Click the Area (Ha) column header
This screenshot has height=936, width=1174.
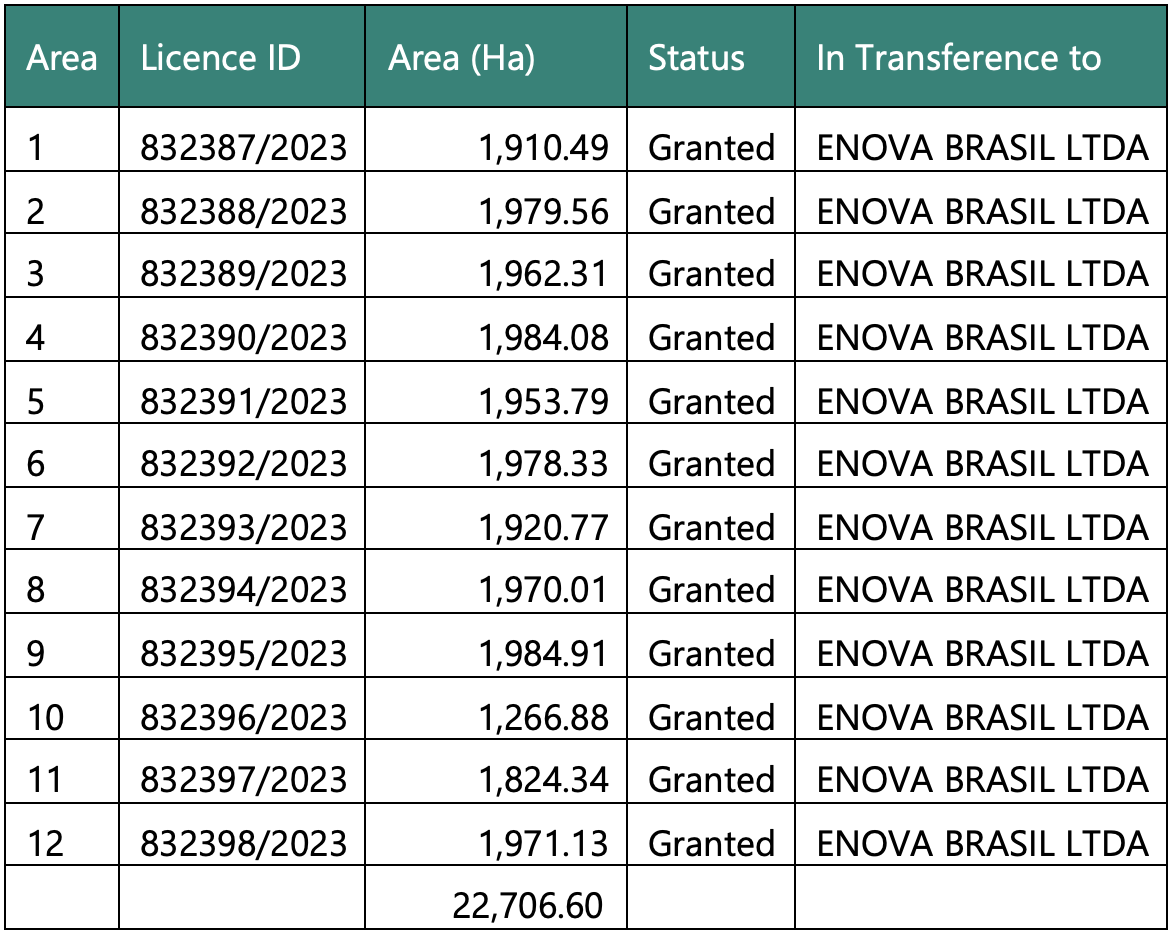(461, 58)
